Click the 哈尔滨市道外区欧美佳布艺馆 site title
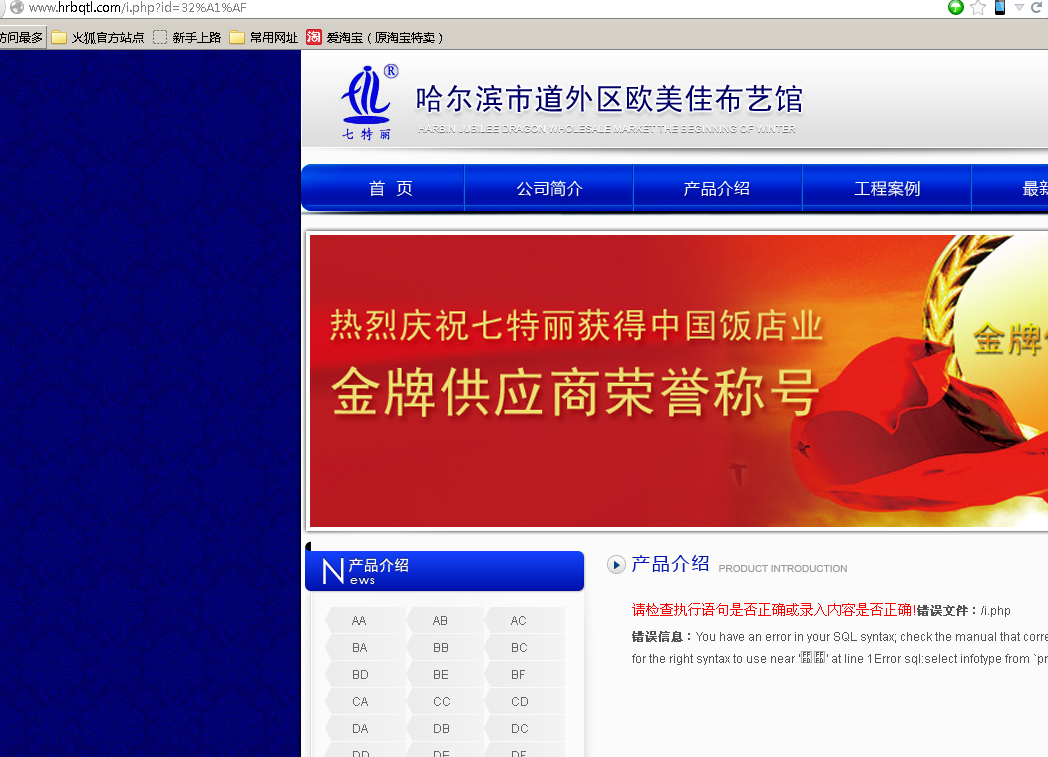Image resolution: width=1048 pixels, height=757 pixels. coord(609,99)
